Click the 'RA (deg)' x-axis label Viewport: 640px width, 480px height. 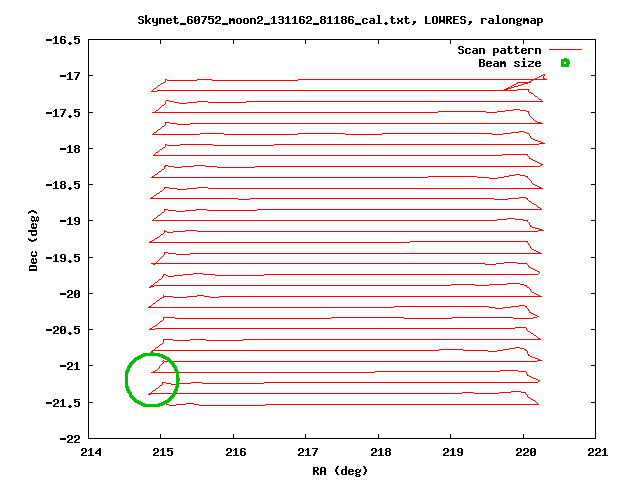(340, 471)
